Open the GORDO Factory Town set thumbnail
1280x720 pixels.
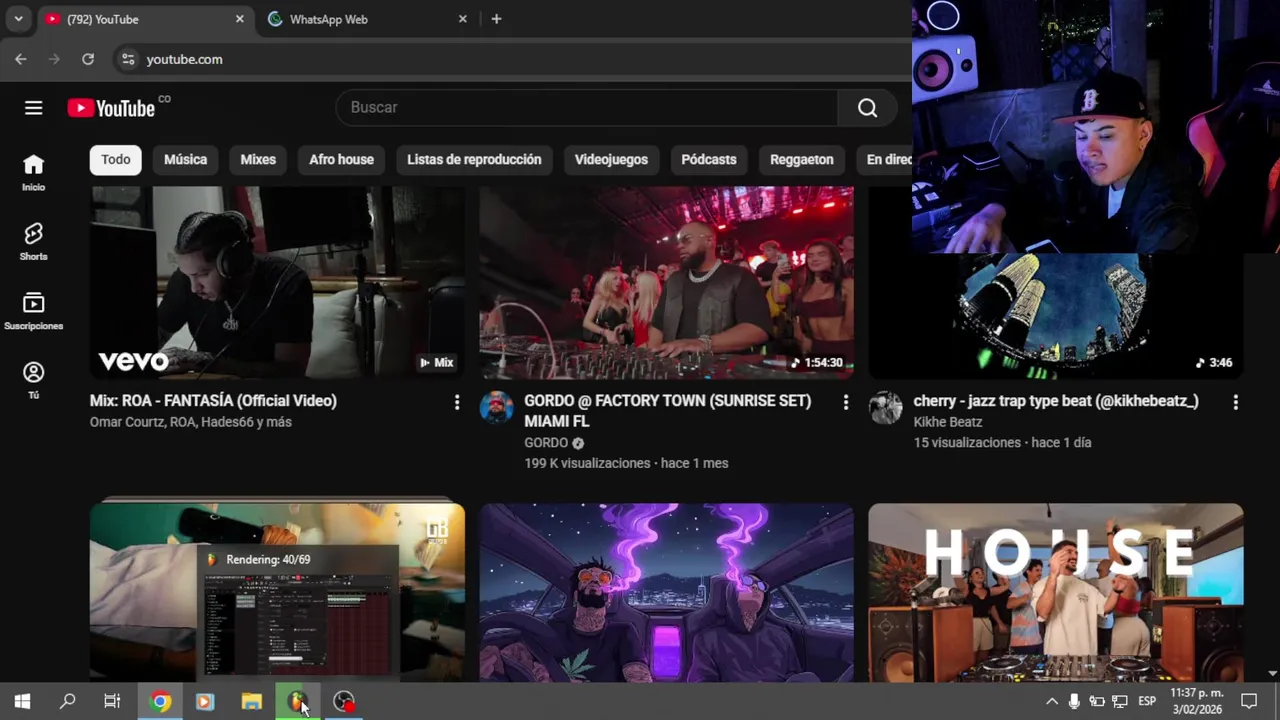tap(666, 283)
